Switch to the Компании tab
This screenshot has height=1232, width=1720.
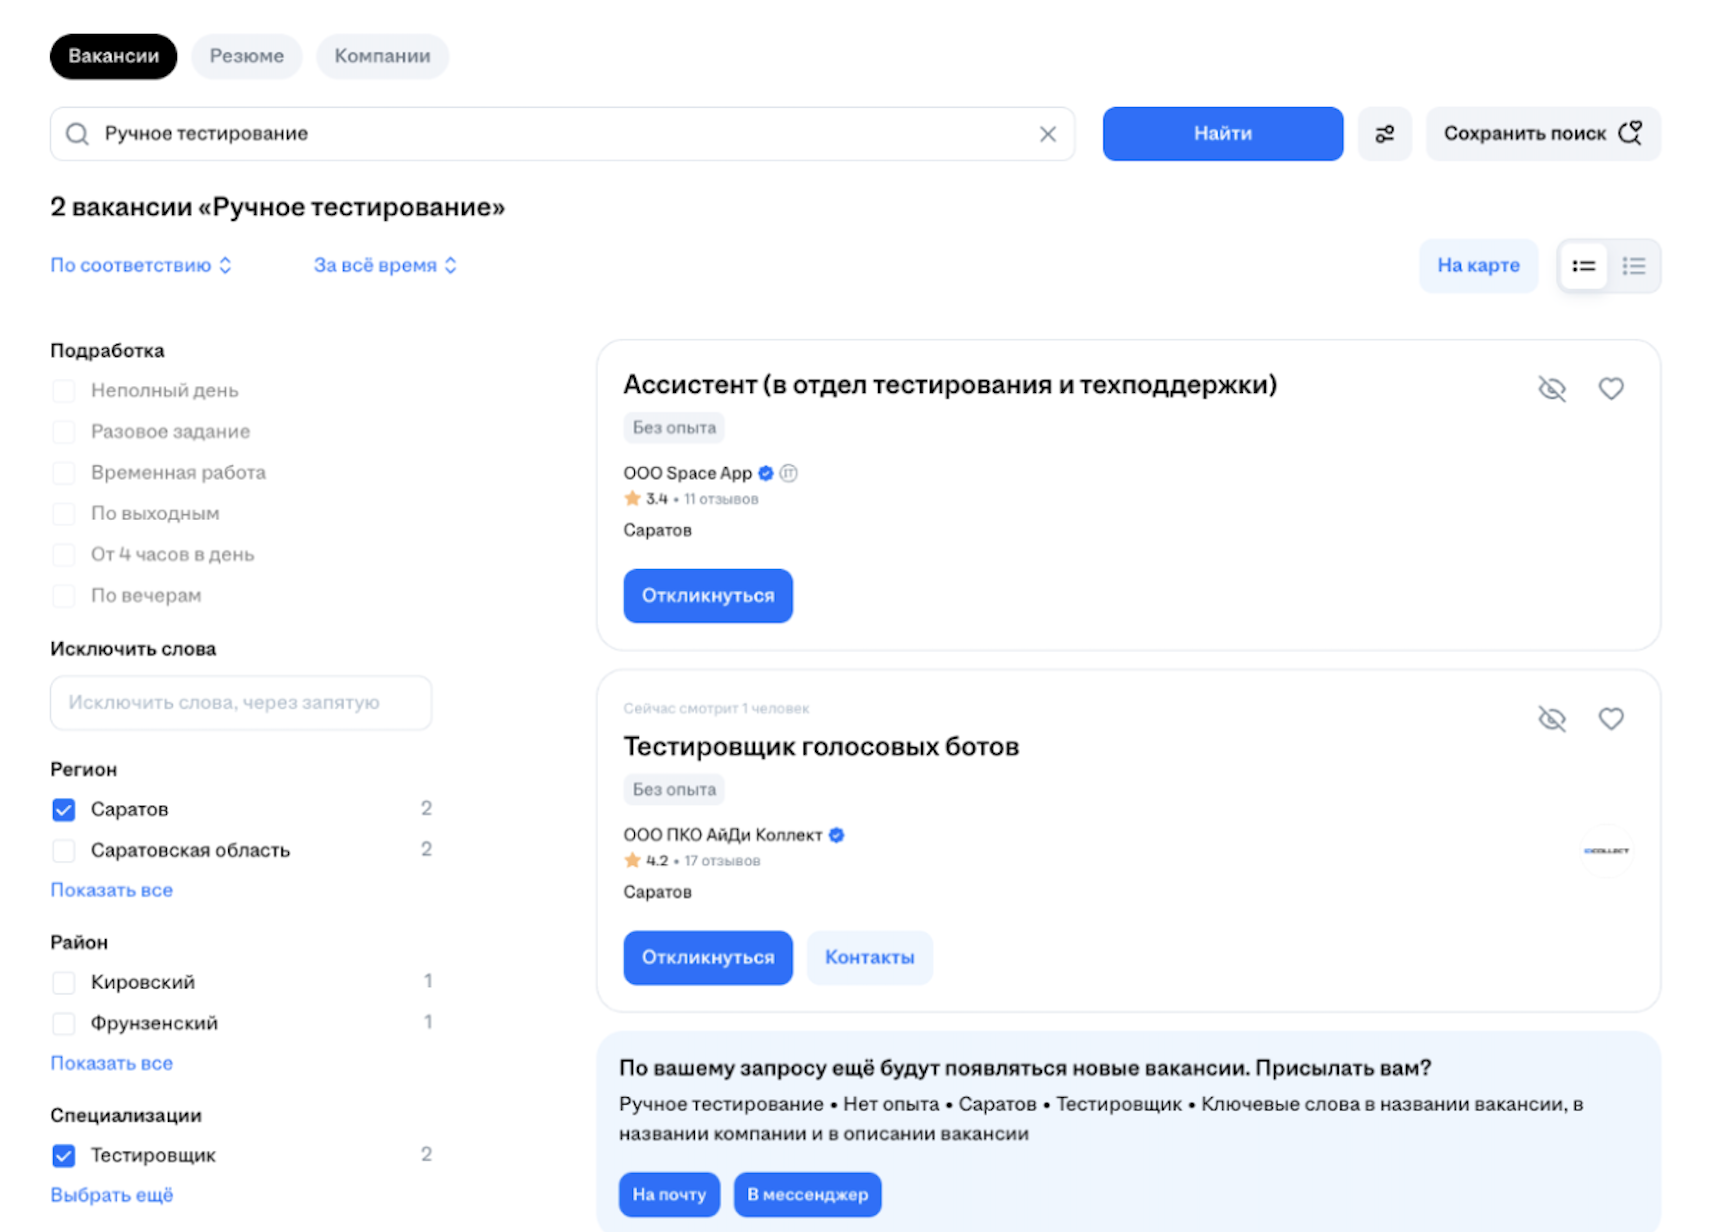[382, 57]
